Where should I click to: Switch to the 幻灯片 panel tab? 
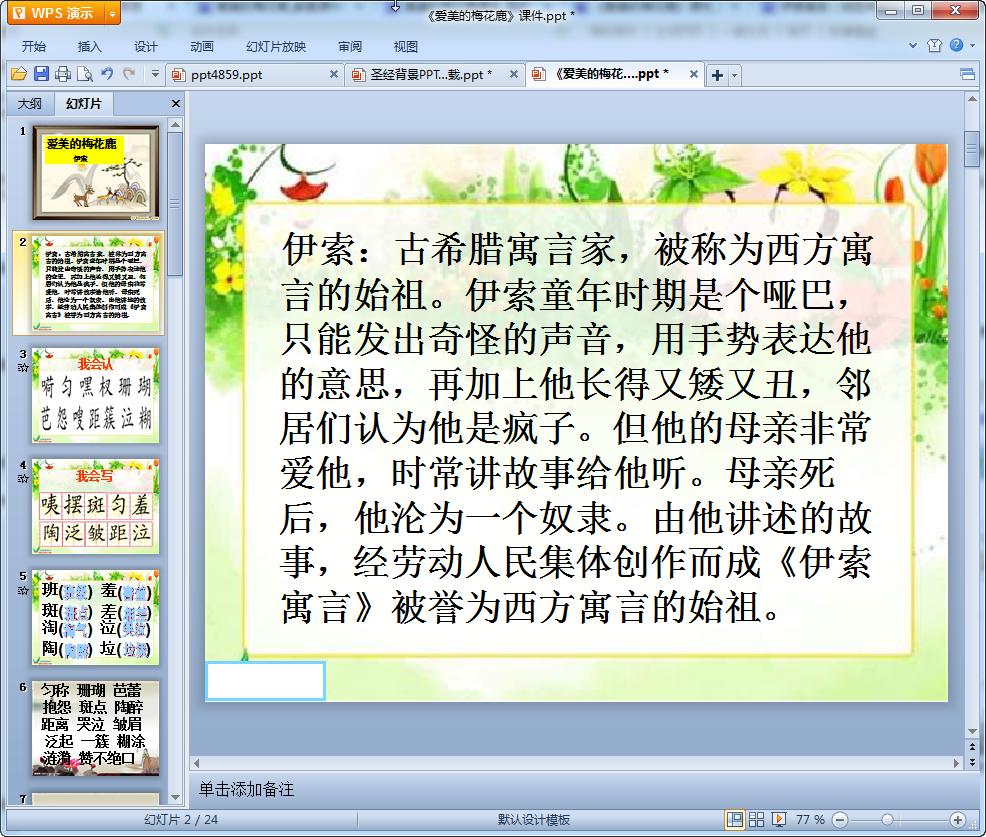[83, 104]
